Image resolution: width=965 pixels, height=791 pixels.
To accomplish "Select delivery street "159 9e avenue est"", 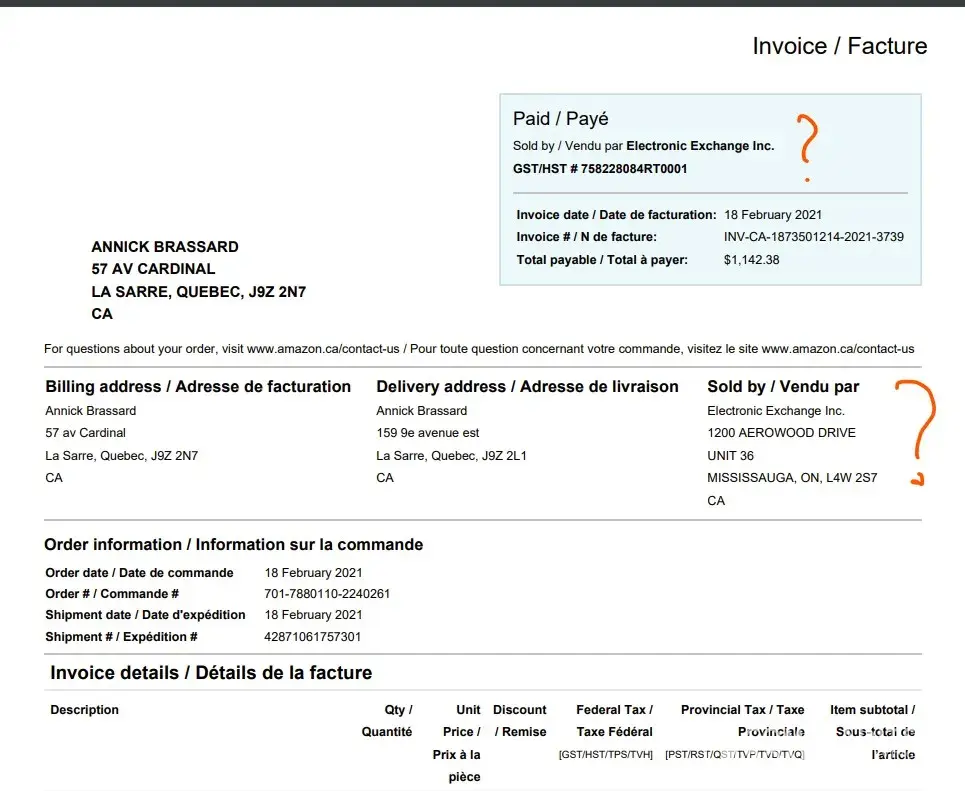I will coord(427,433).
